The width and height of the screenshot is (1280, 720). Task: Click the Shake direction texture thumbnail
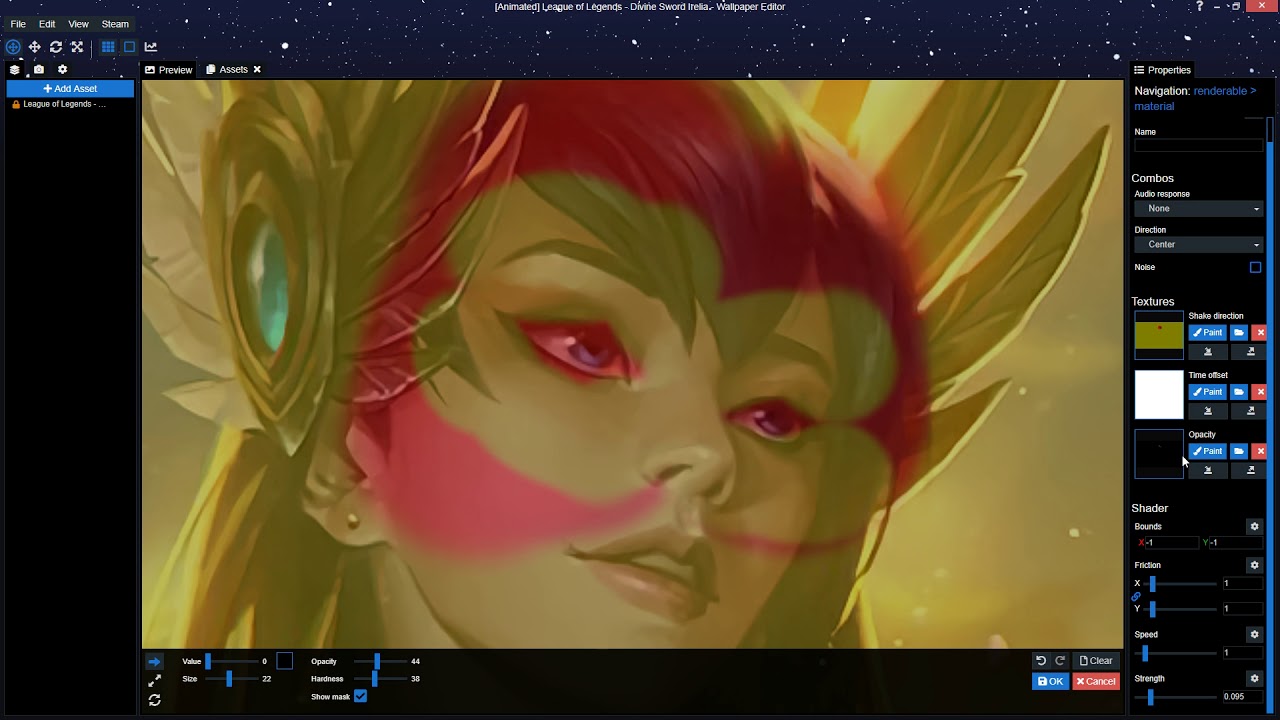[1159, 335]
